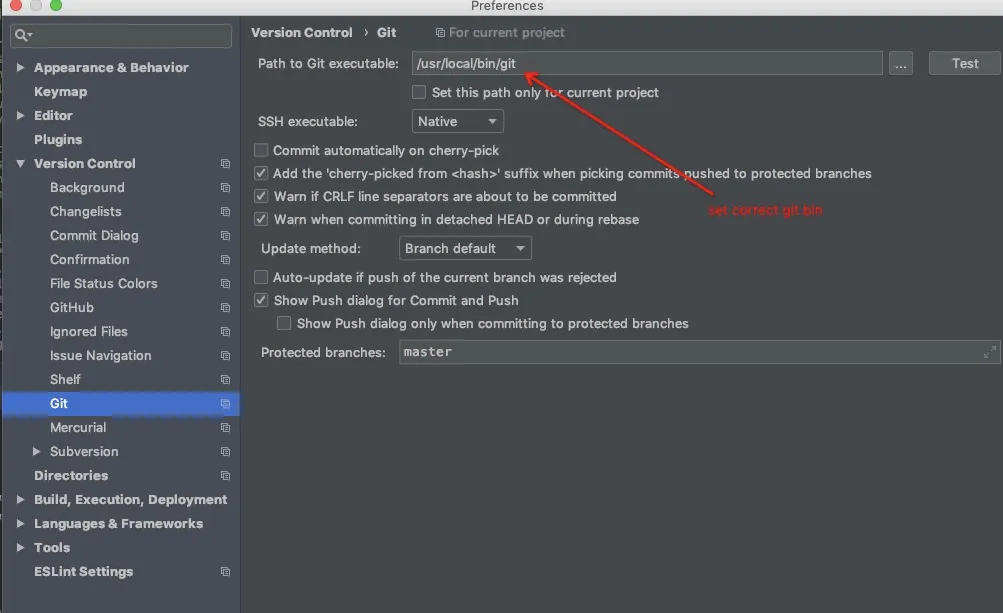The height and width of the screenshot is (613, 1003).
Task: Click the project-level icon beside Directories
Action: click(225, 475)
